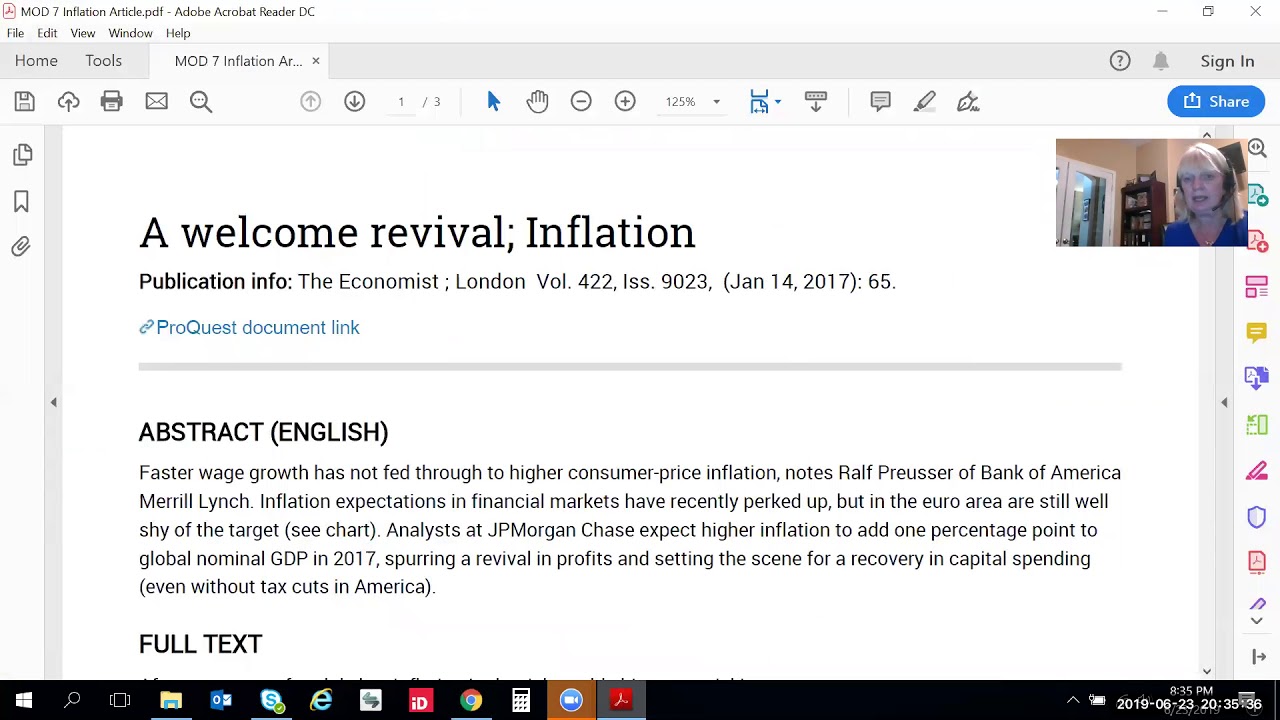Open Skype from the taskbar

[271, 700]
